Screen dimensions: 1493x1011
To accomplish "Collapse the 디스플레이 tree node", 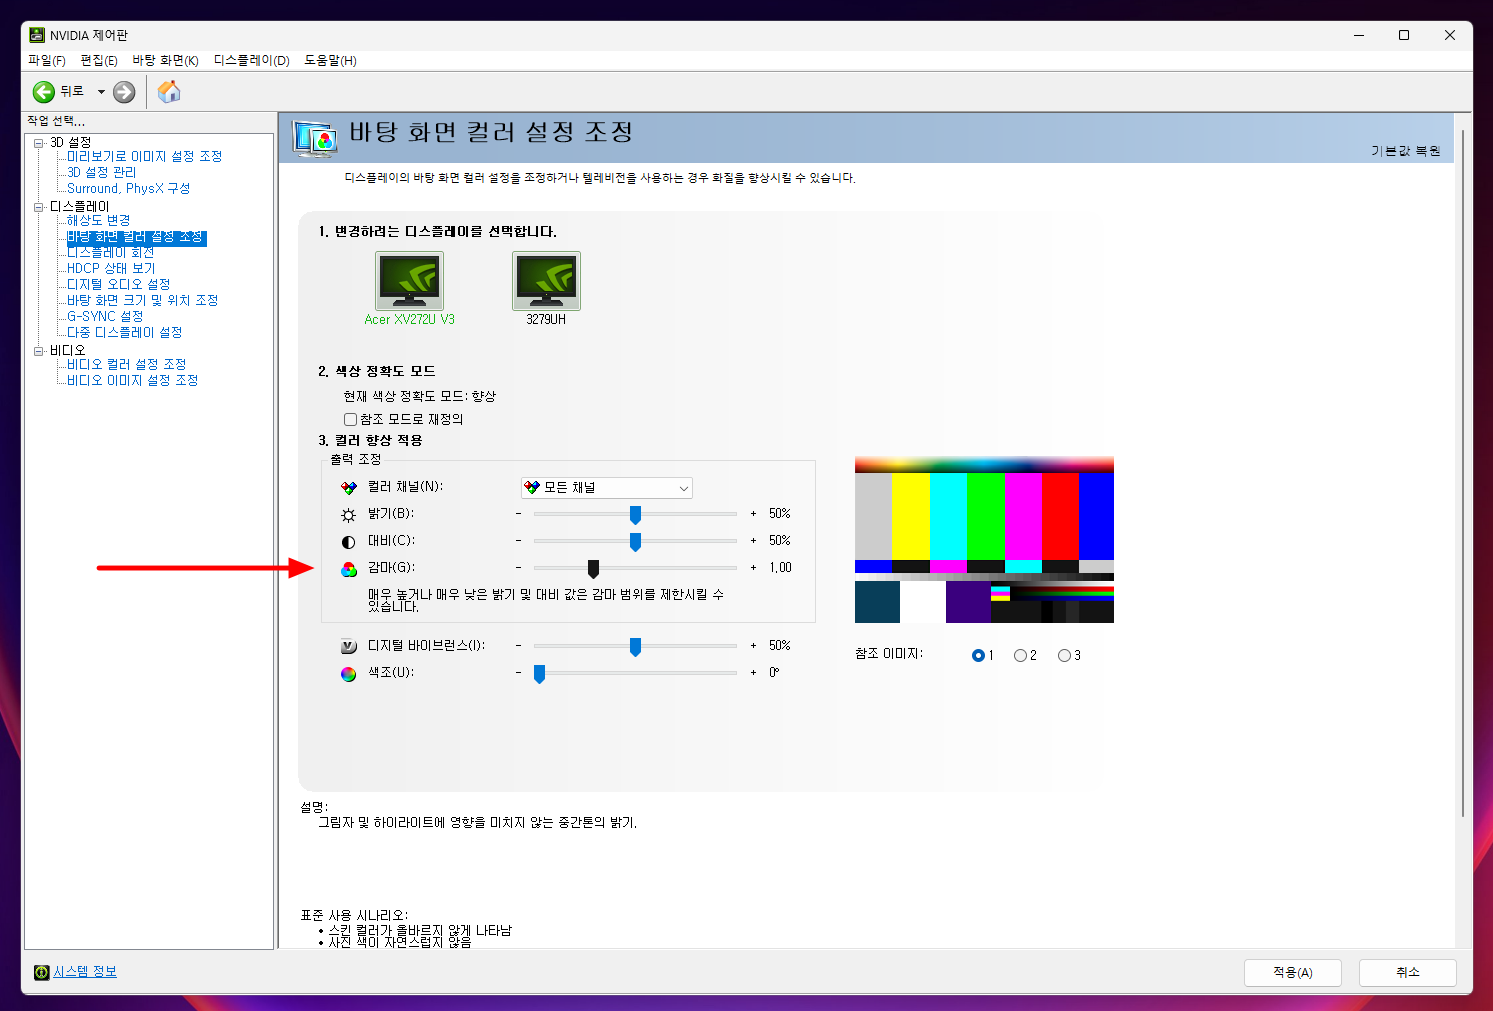I will coord(39,207).
